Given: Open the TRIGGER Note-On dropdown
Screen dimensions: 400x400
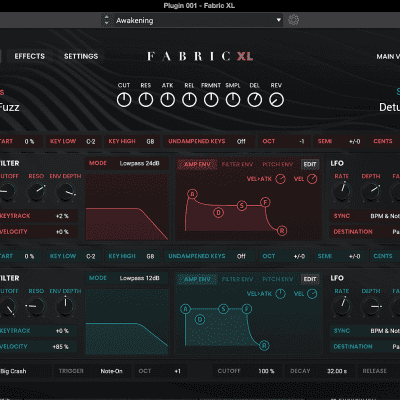Looking at the screenshot, I should [x=92, y=371].
